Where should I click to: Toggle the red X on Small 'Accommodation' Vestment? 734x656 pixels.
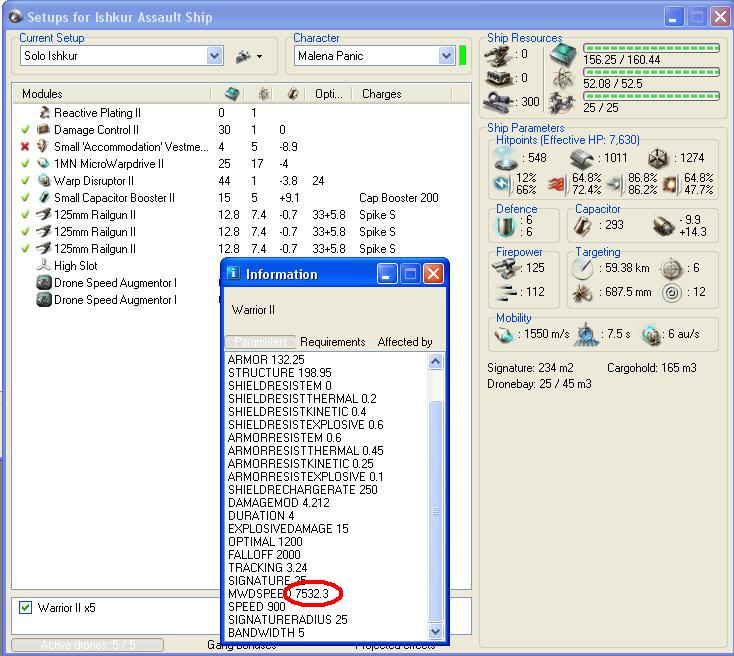point(25,147)
